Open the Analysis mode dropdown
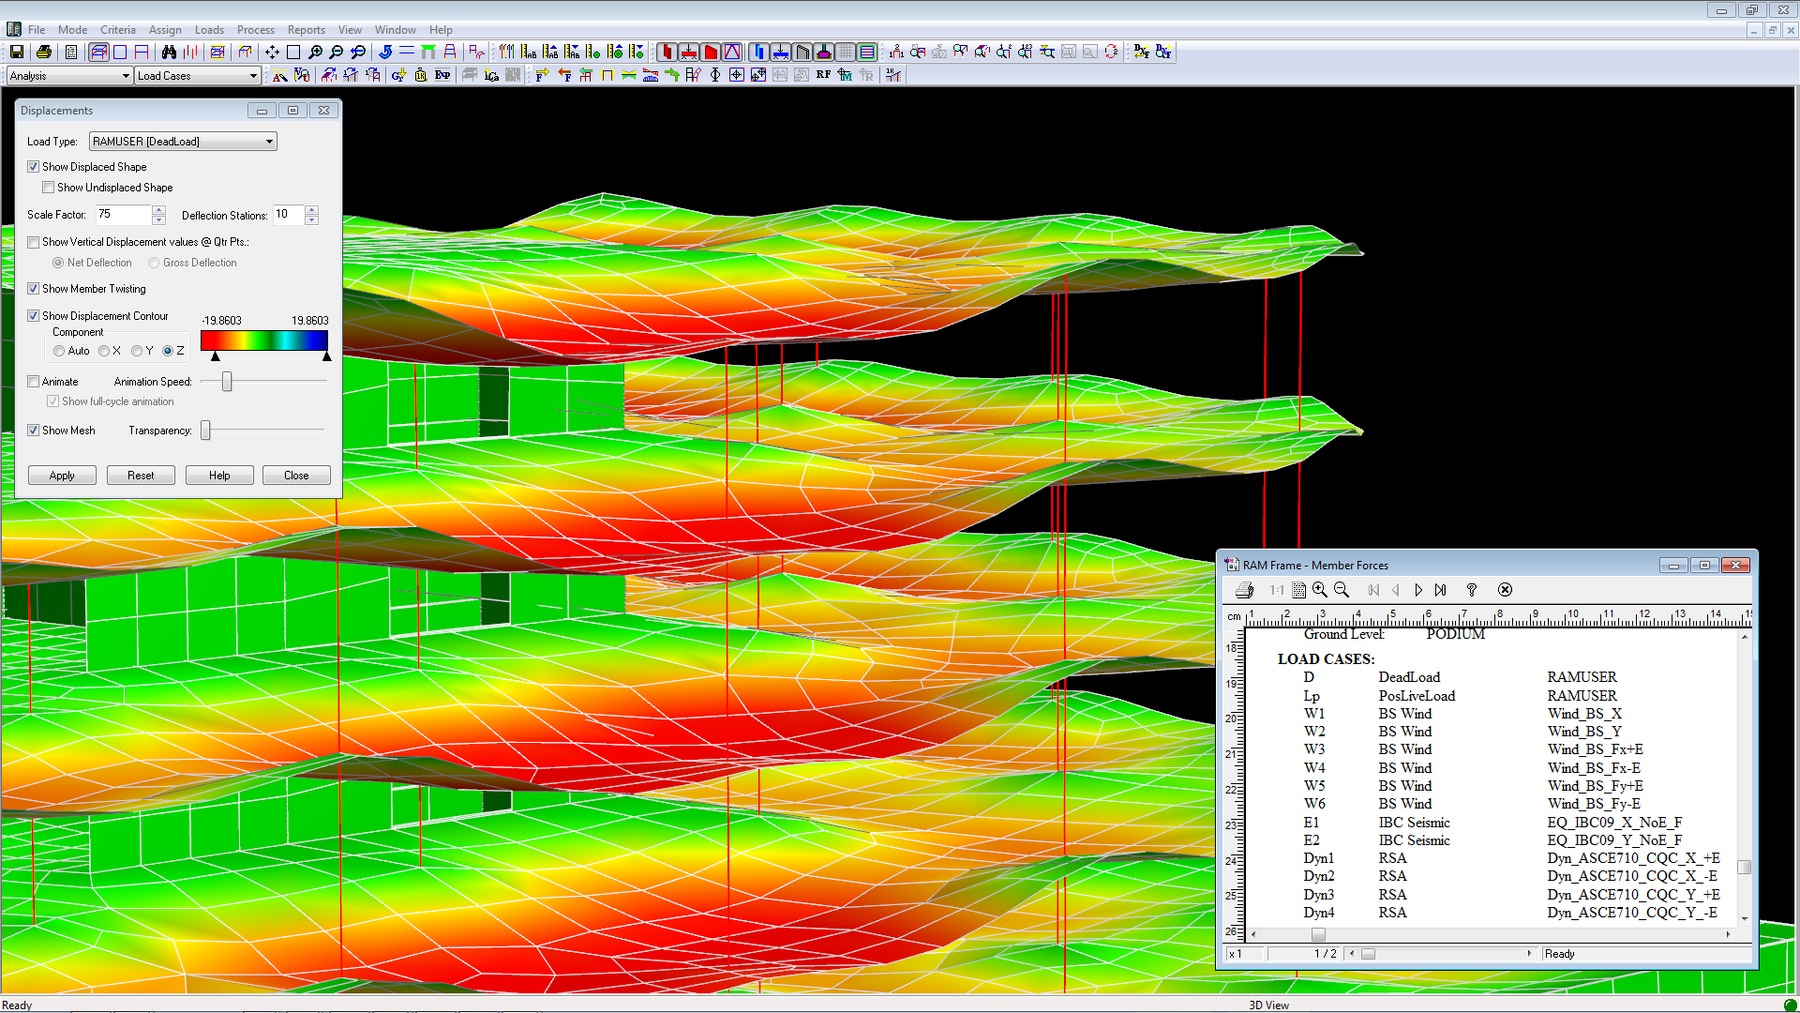Image resolution: width=1800 pixels, height=1013 pixels. [x=70, y=76]
